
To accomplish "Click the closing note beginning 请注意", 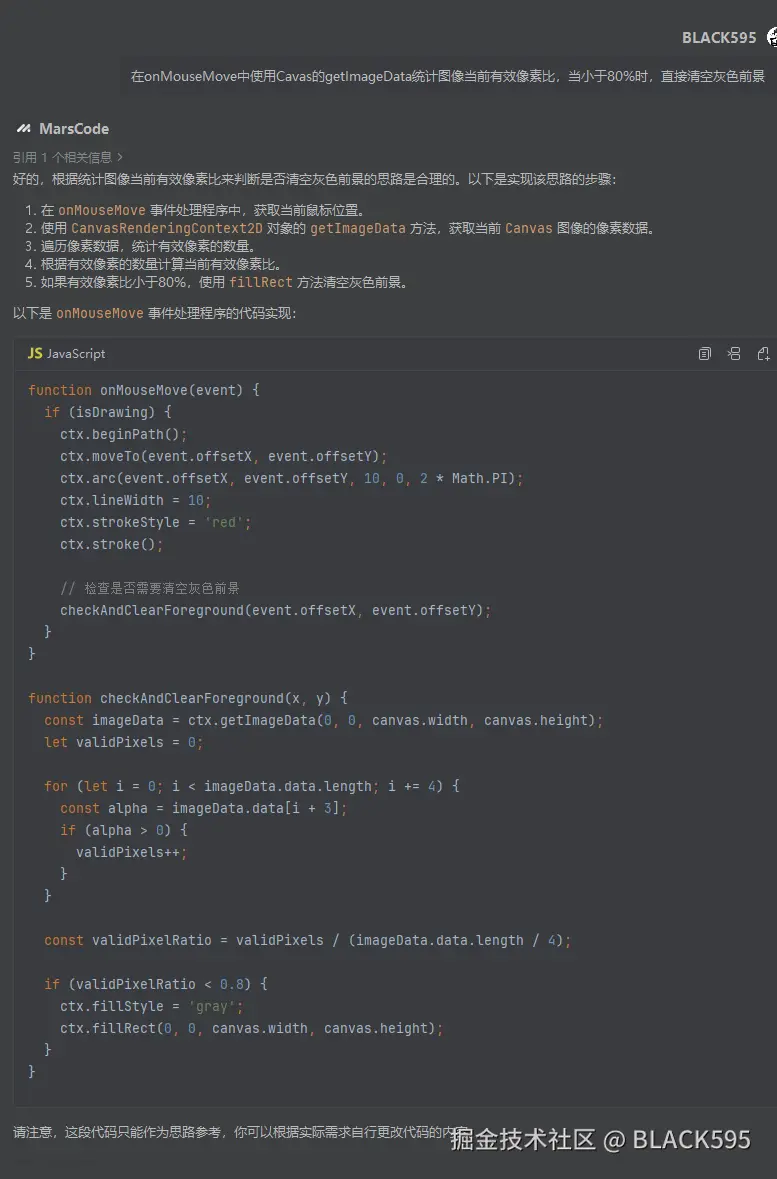I will [x=241, y=1132].
